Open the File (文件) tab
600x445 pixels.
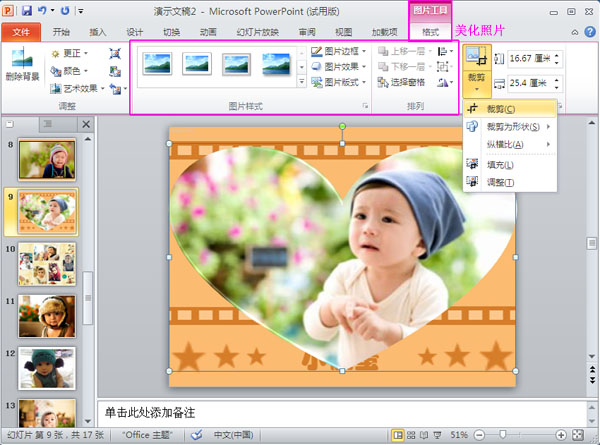(21, 32)
